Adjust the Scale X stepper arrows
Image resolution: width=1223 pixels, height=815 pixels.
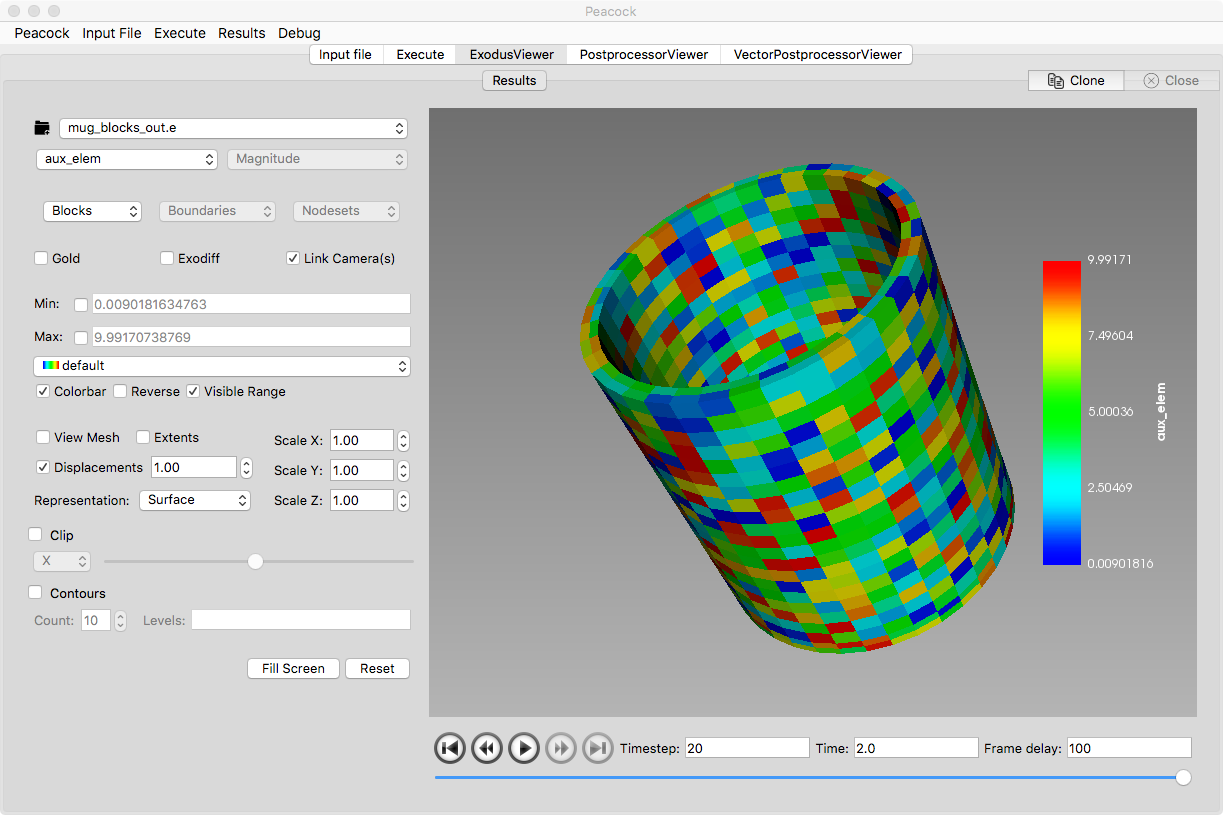[403, 441]
